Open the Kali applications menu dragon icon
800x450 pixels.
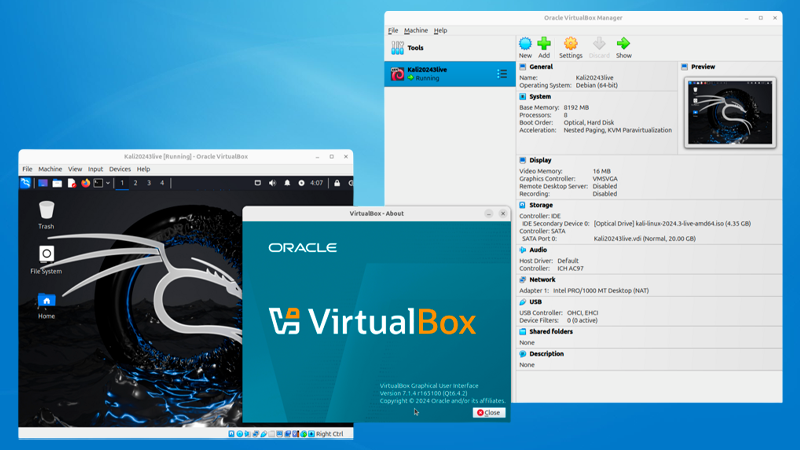coord(26,183)
